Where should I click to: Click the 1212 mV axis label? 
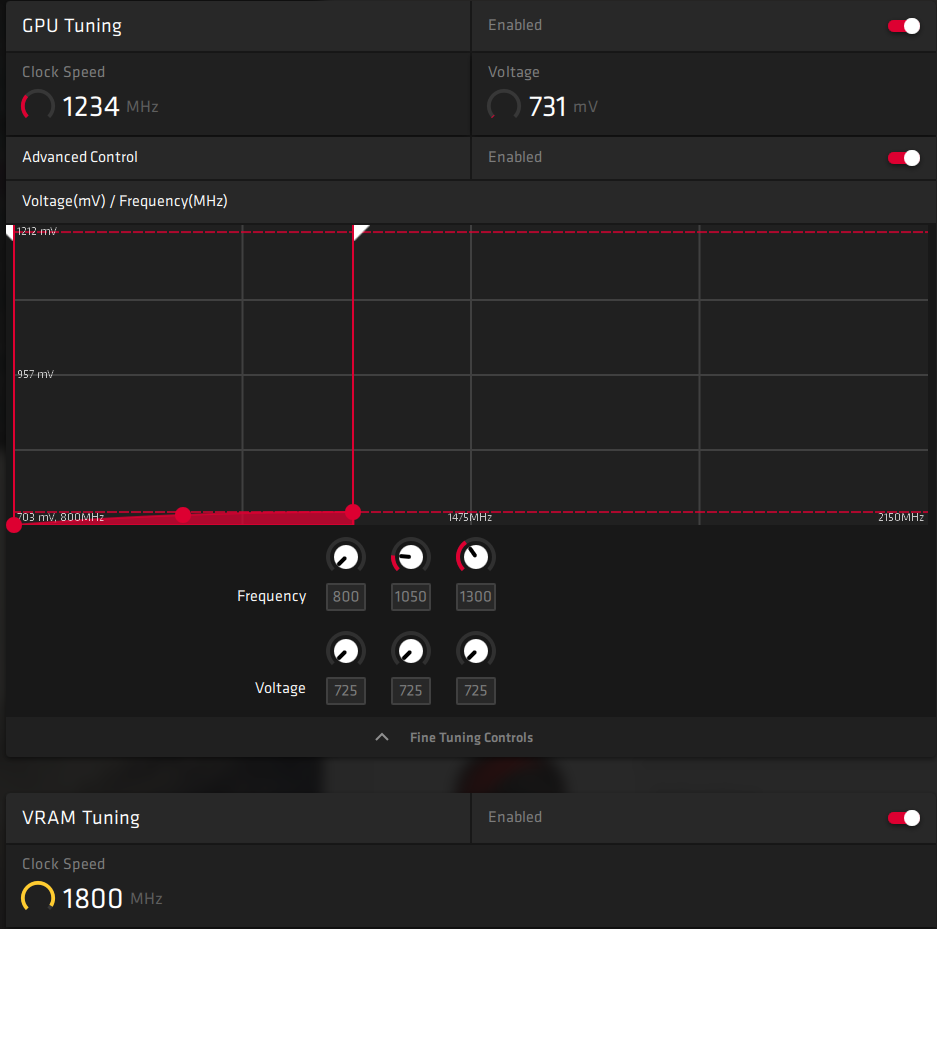[x=37, y=232]
